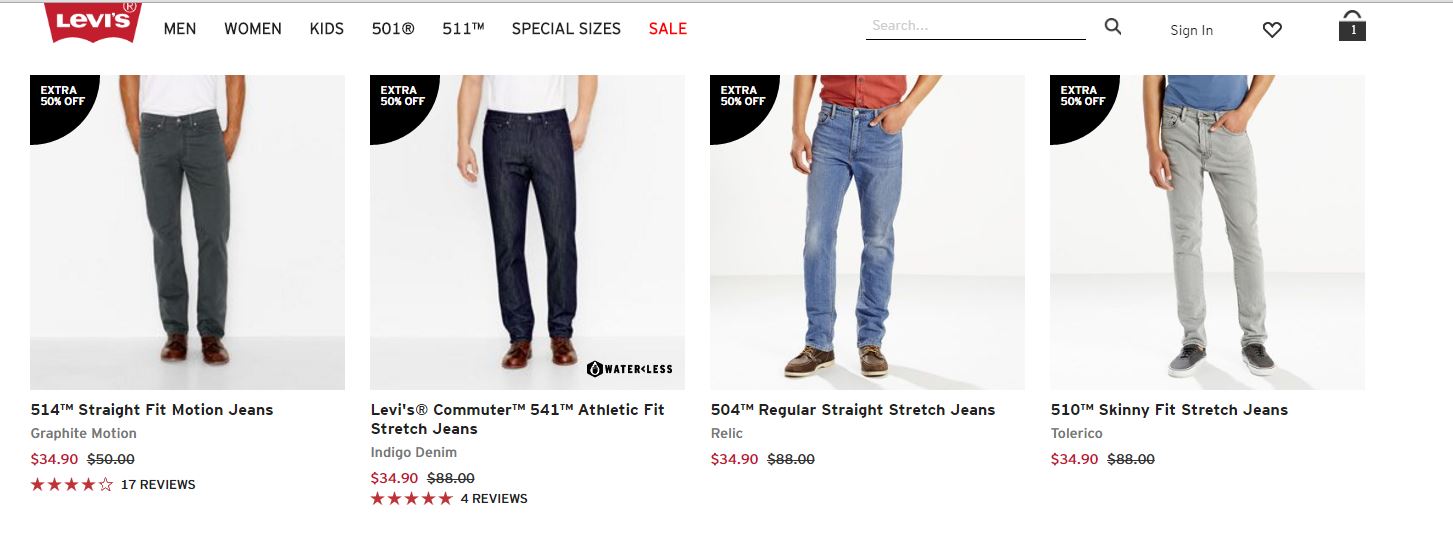Click the Waterless badge on Commuter jeans
The height and width of the screenshot is (539, 1453).
629,369
